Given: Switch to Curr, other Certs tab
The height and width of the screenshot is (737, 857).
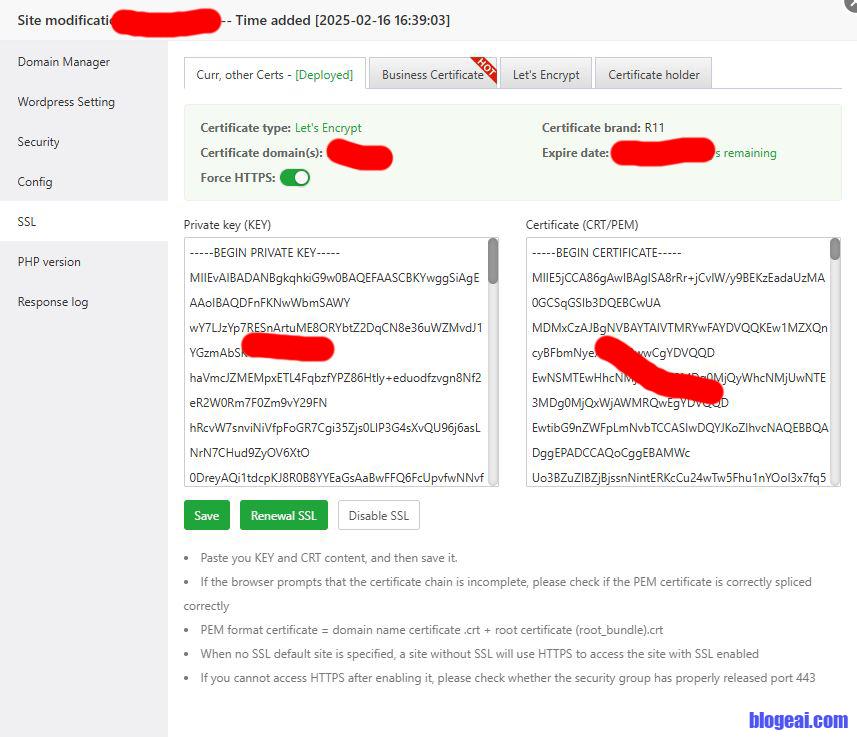Looking at the screenshot, I should click(274, 75).
